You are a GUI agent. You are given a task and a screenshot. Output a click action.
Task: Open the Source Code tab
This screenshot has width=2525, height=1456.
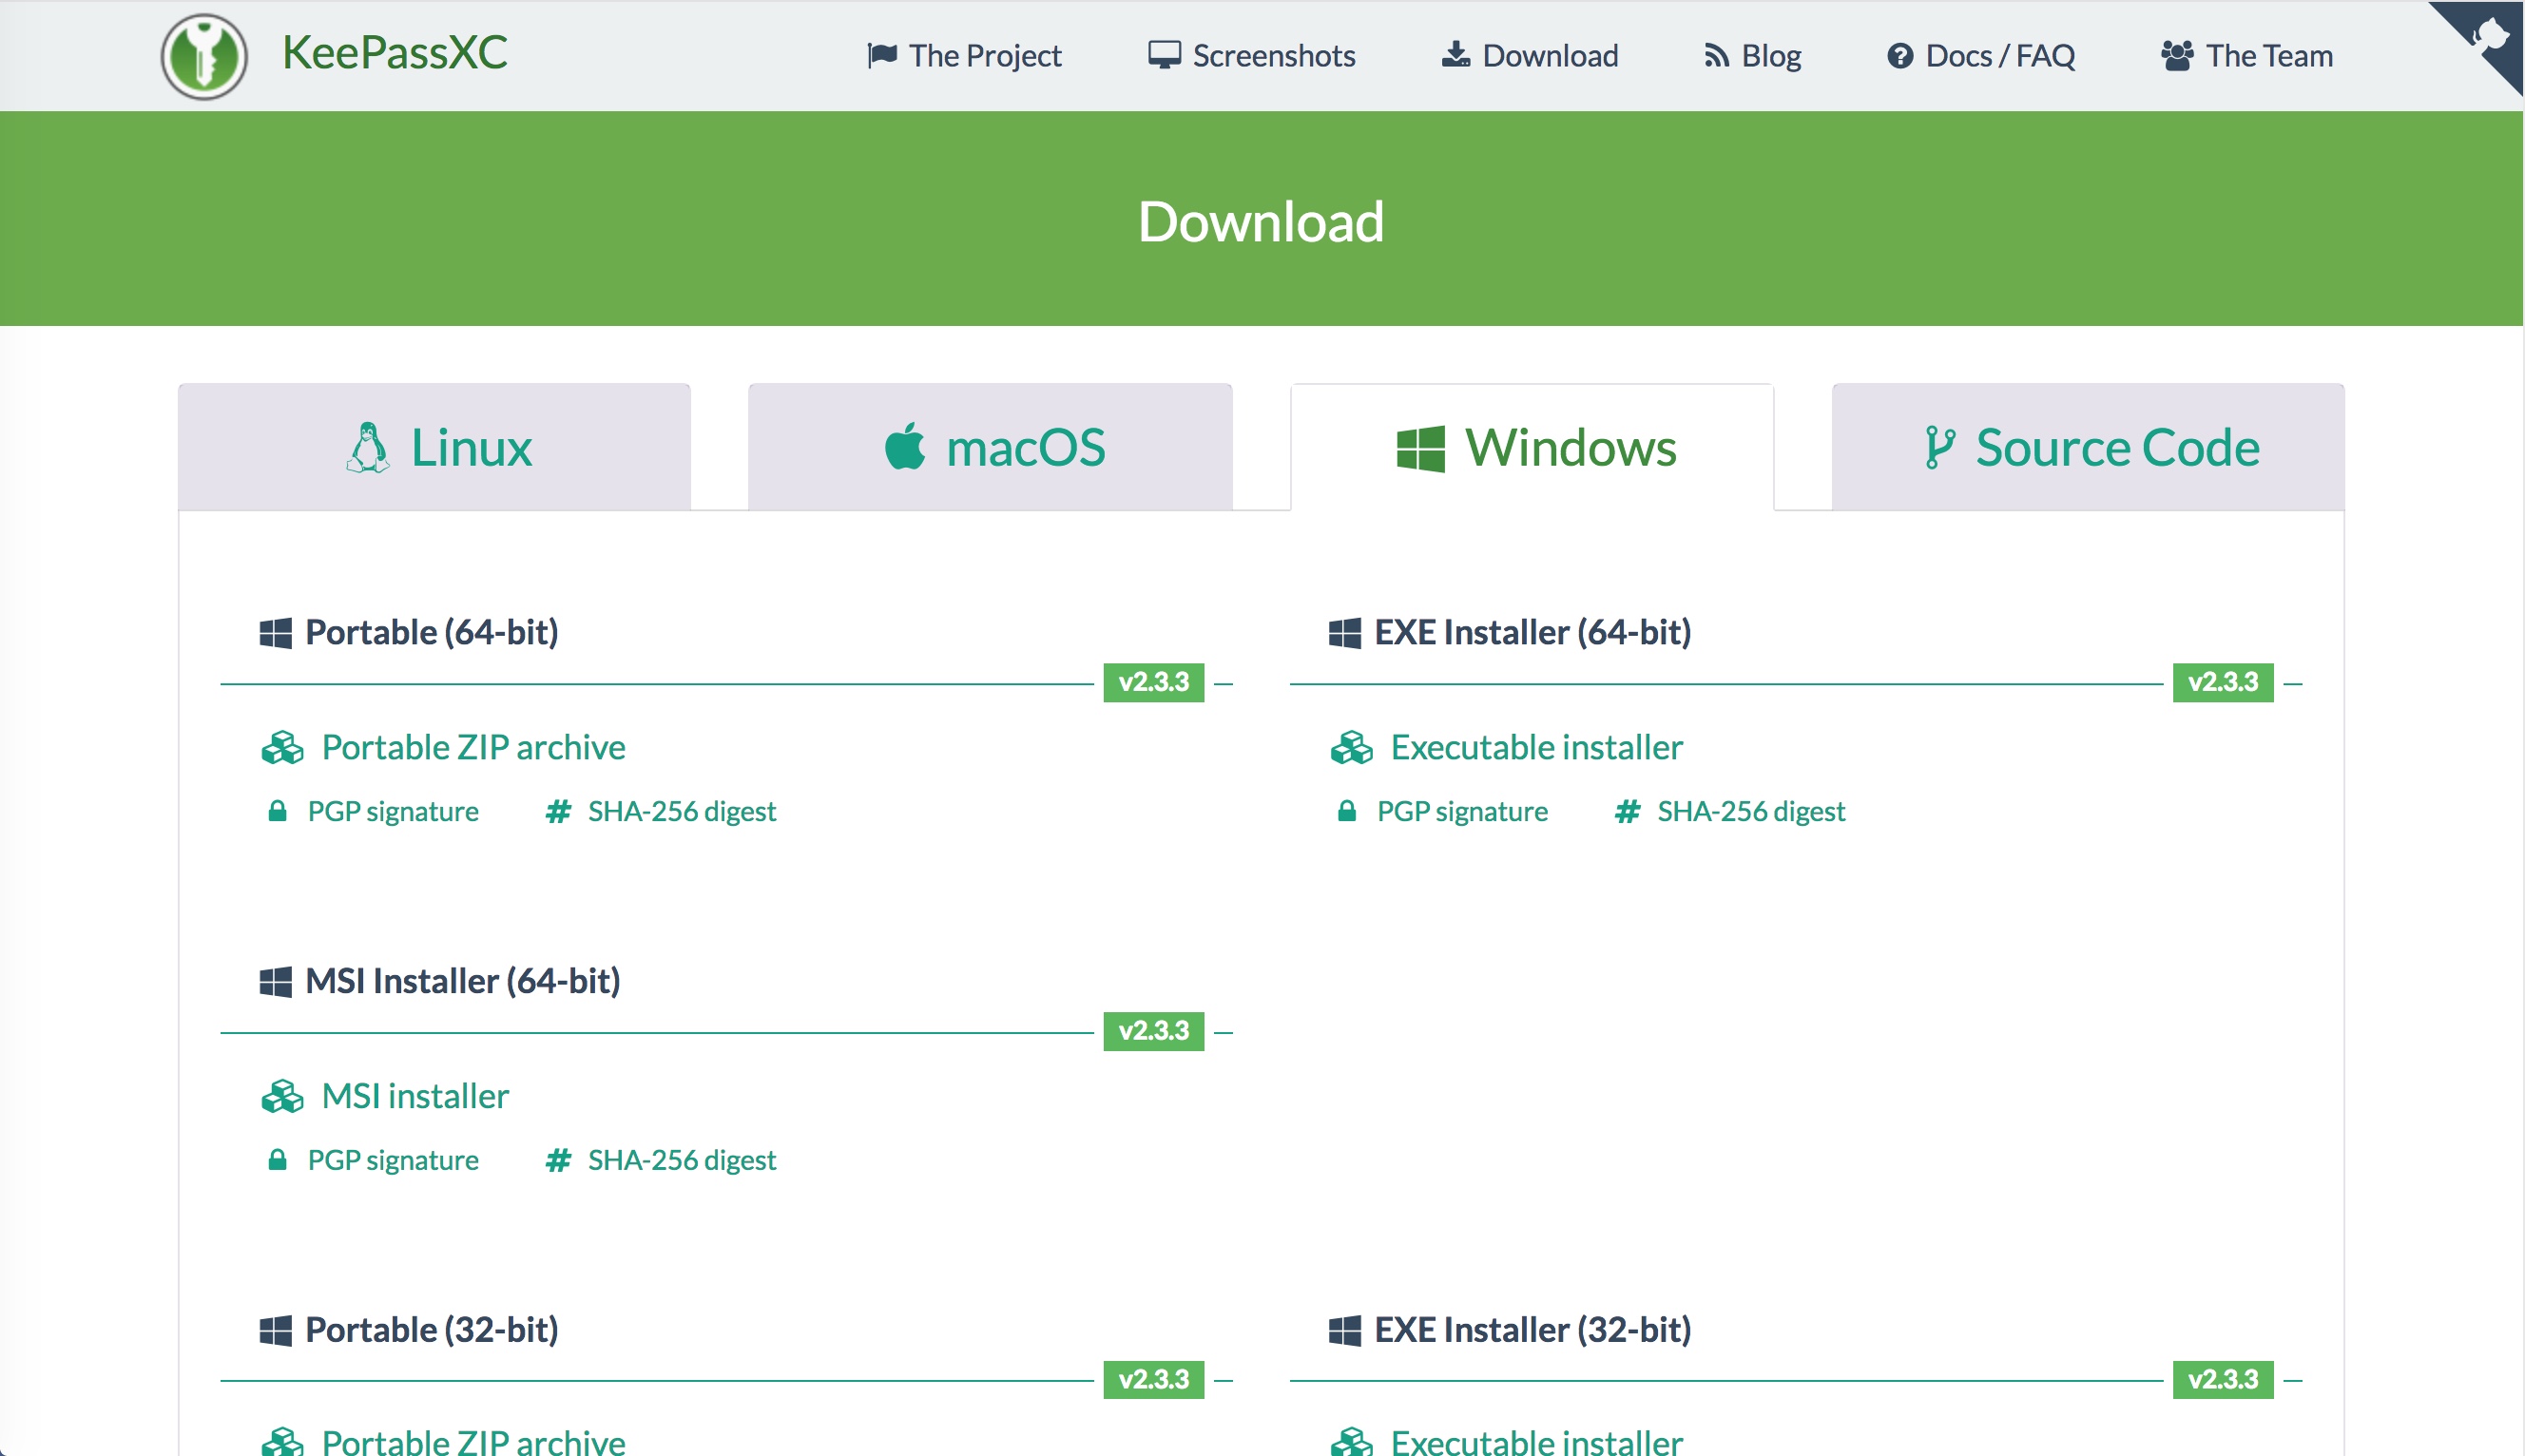[x=2088, y=448]
